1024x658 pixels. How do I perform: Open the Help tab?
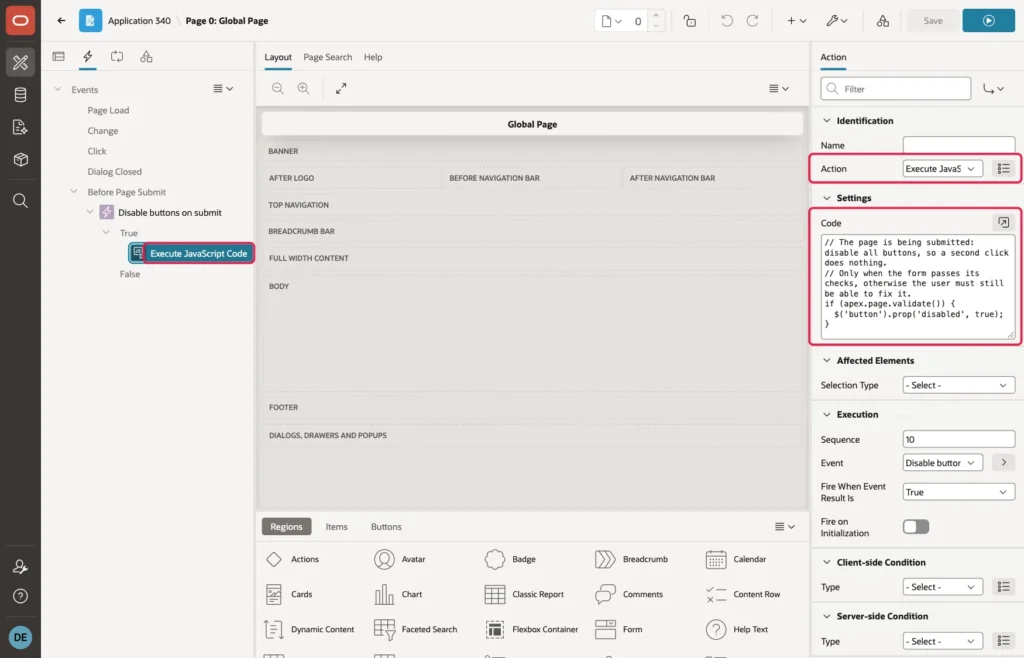[373, 57]
